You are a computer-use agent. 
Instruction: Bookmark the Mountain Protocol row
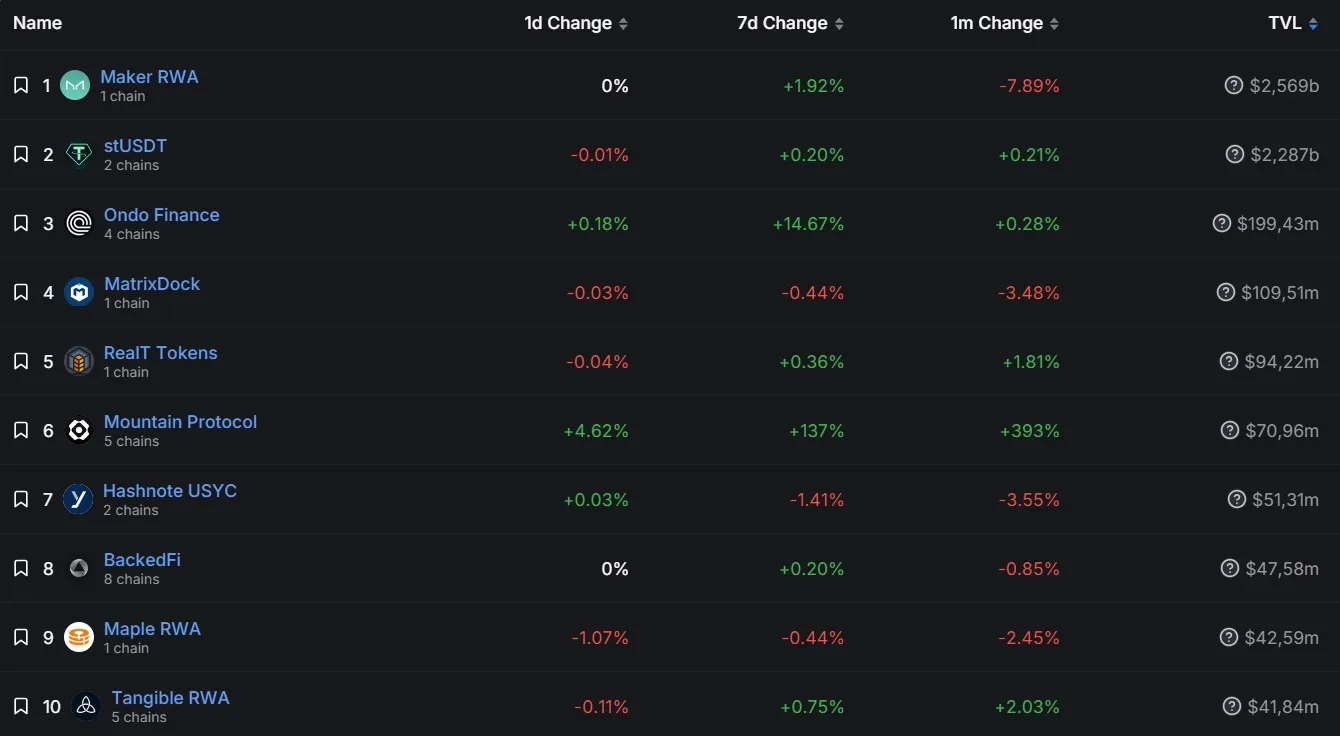[21, 431]
